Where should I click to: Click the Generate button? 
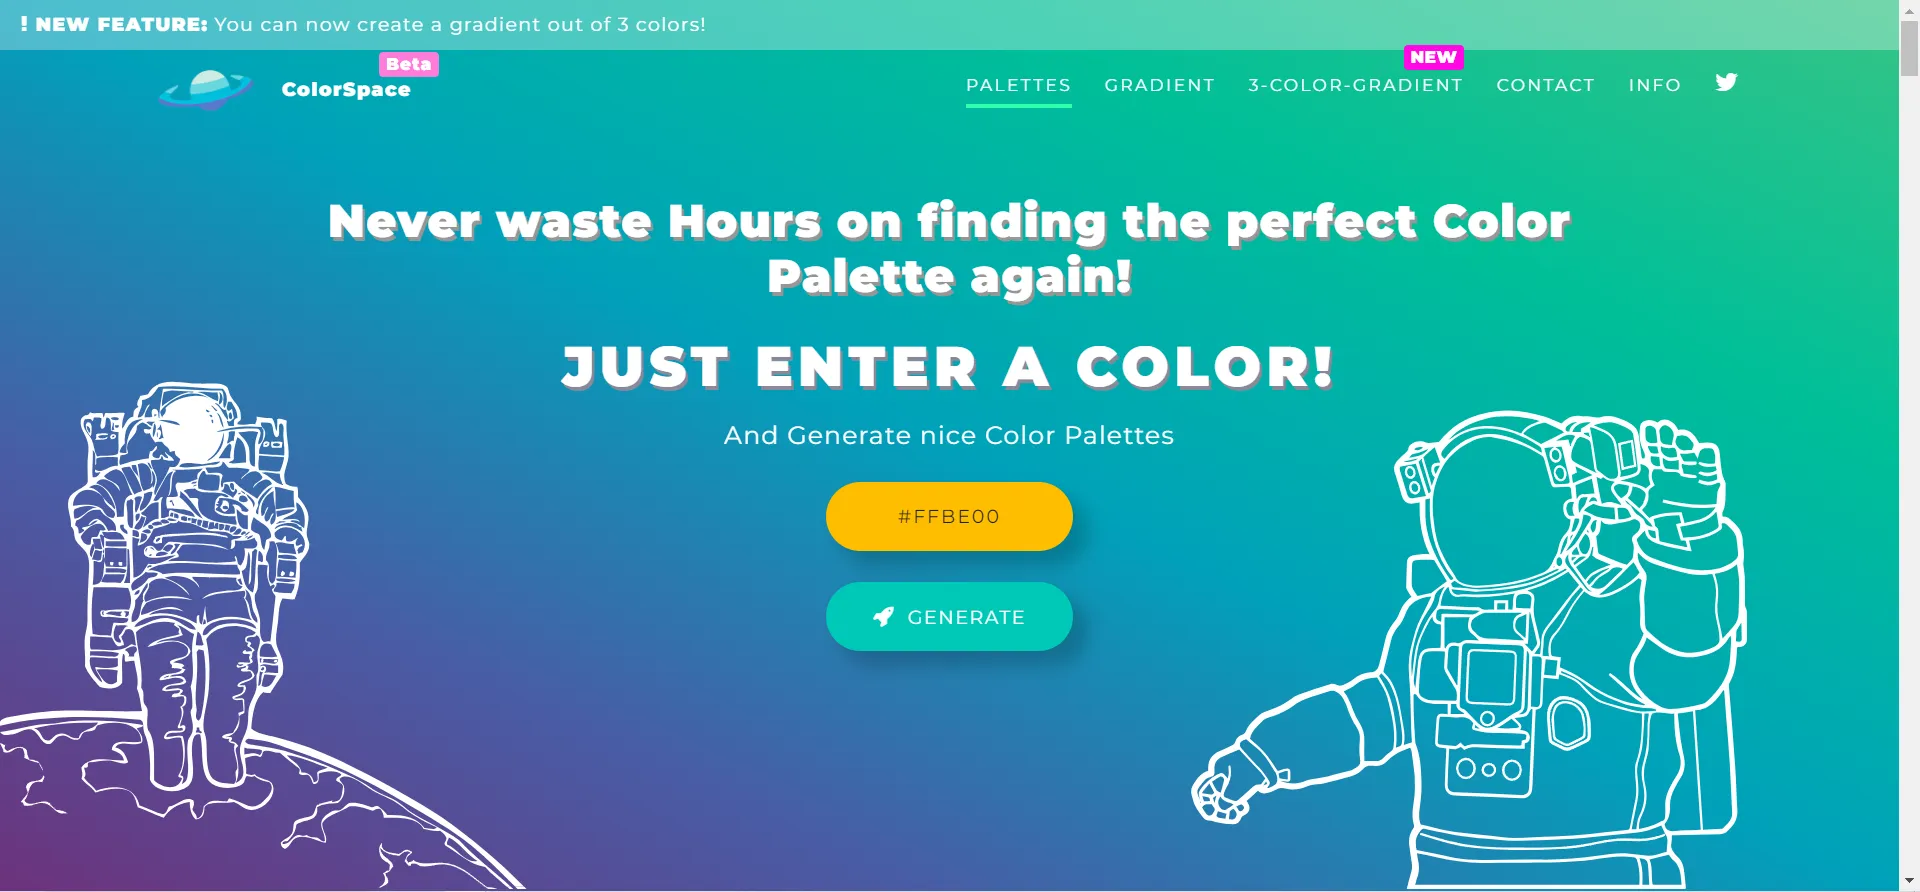pos(949,617)
